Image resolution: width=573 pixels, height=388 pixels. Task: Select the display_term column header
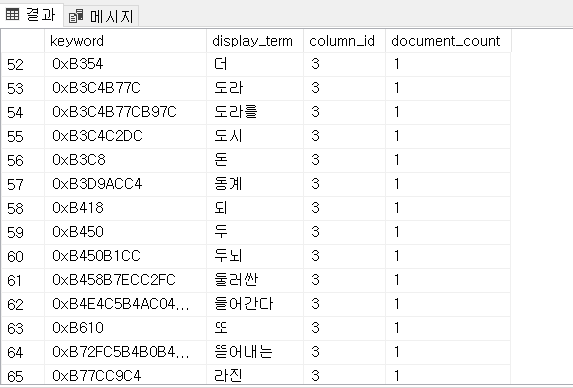coord(255,41)
